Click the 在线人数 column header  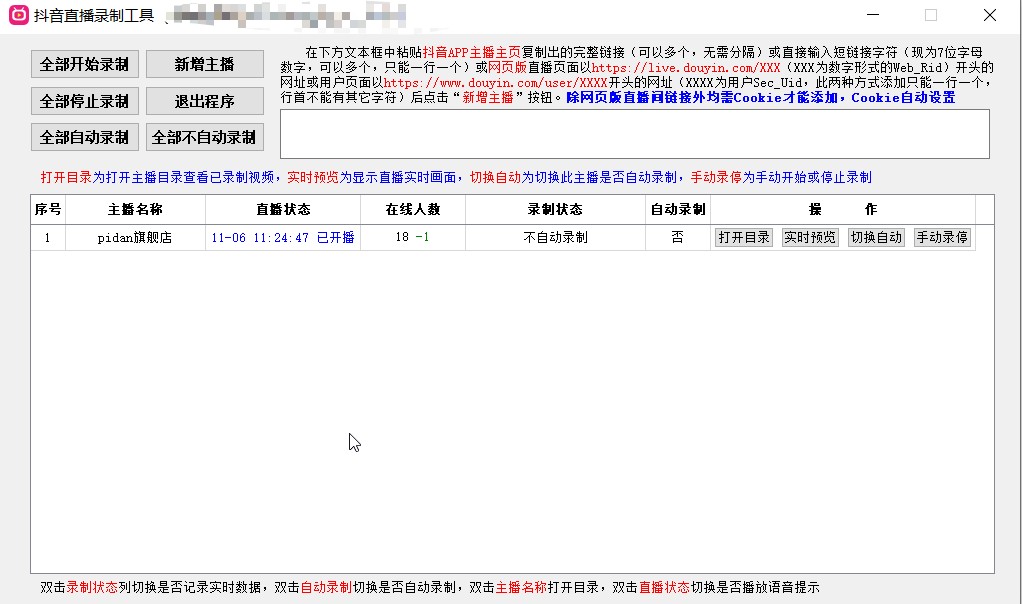(x=413, y=209)
